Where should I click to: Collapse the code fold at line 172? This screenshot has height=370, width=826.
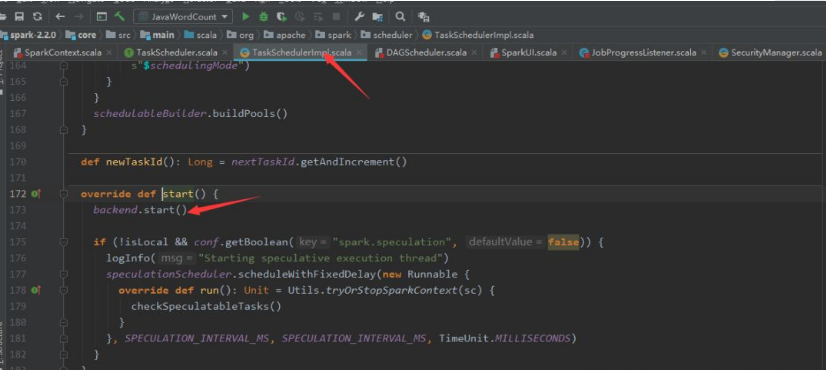[64, 194]
